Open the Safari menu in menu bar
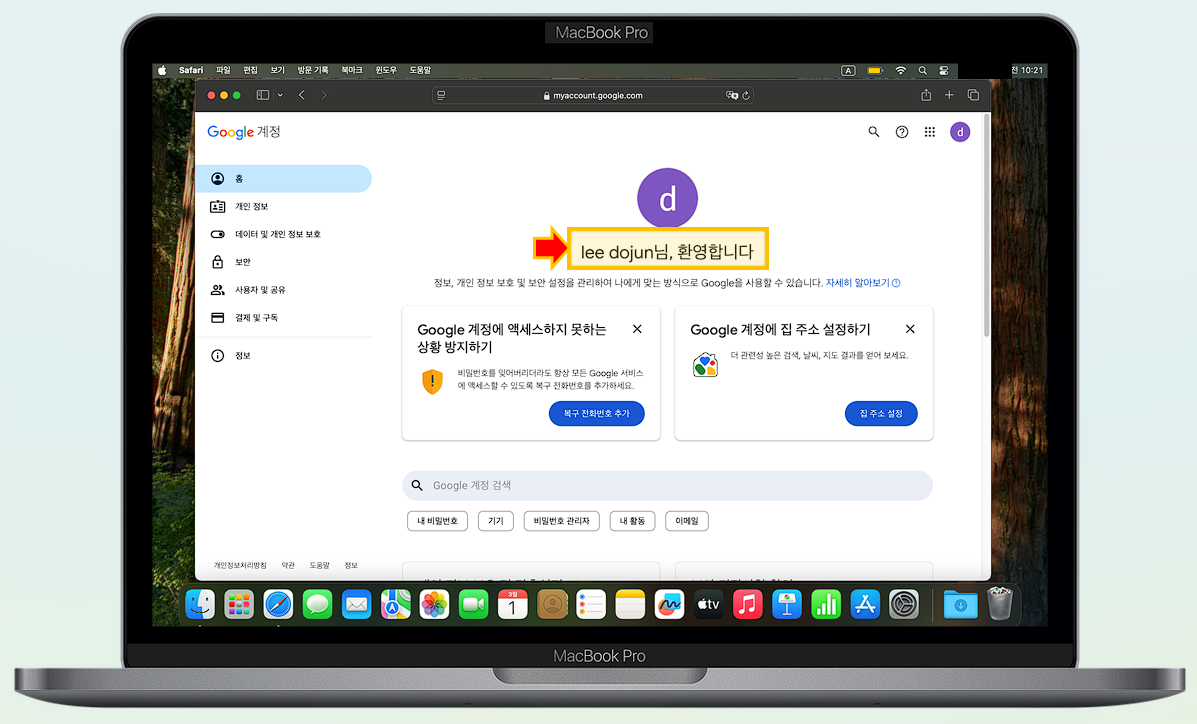1197x724 pixels. [x=191, y=70]
